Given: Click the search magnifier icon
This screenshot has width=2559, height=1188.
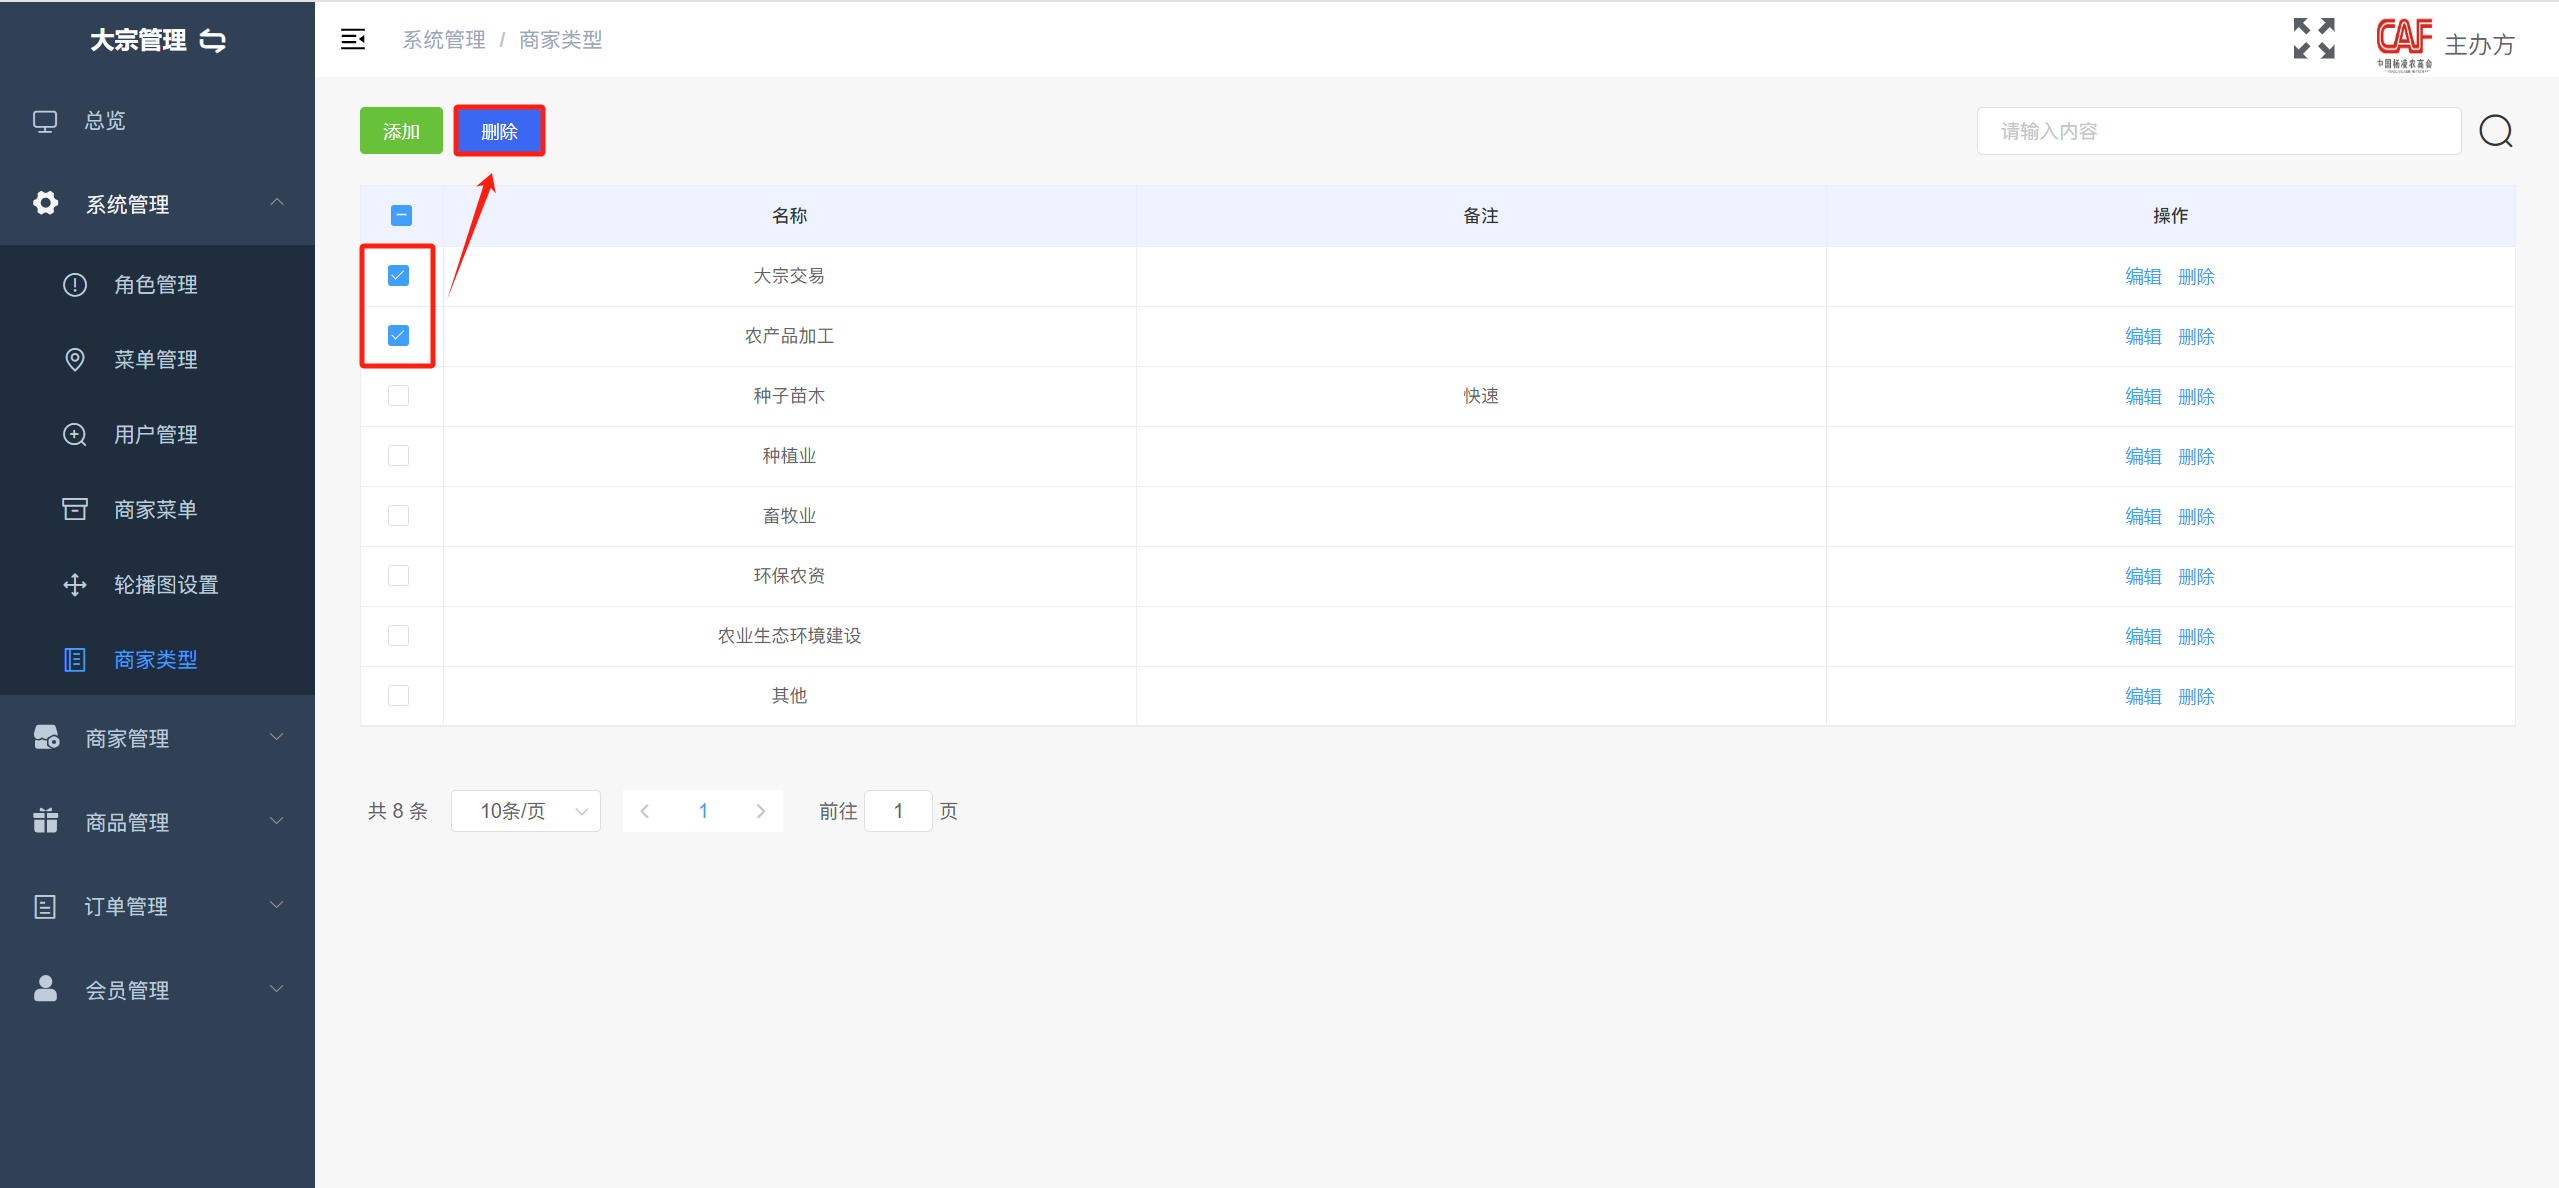Looking at the screenshot, I should point(2496,131).
